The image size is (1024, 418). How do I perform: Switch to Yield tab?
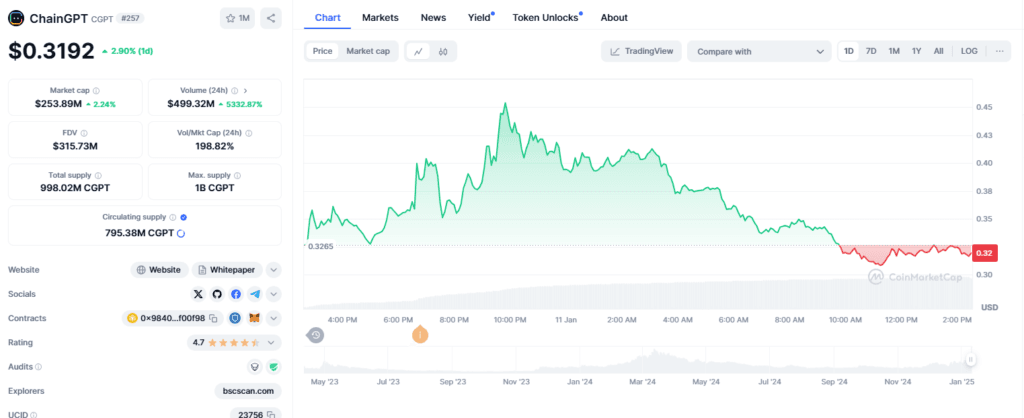[x=479, y=18]
